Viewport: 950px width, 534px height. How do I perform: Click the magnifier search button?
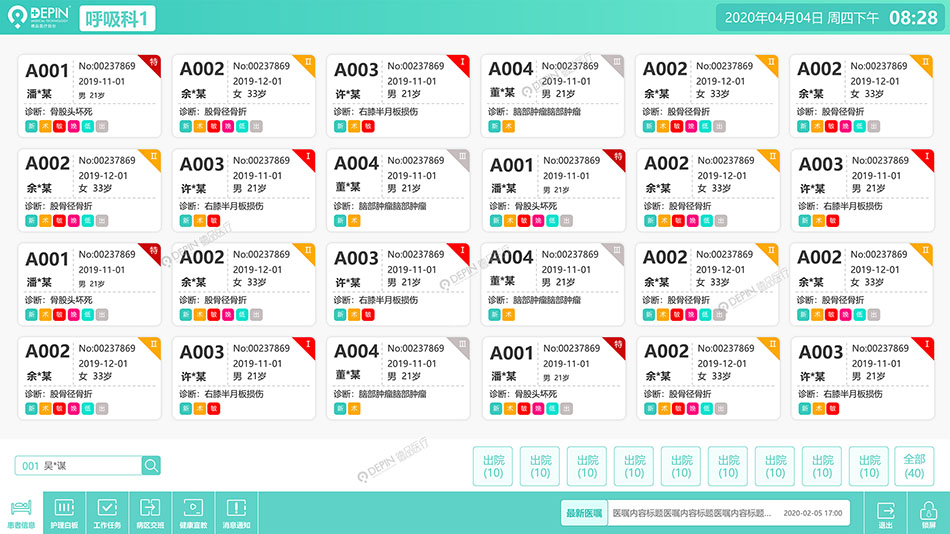point(151,465)
